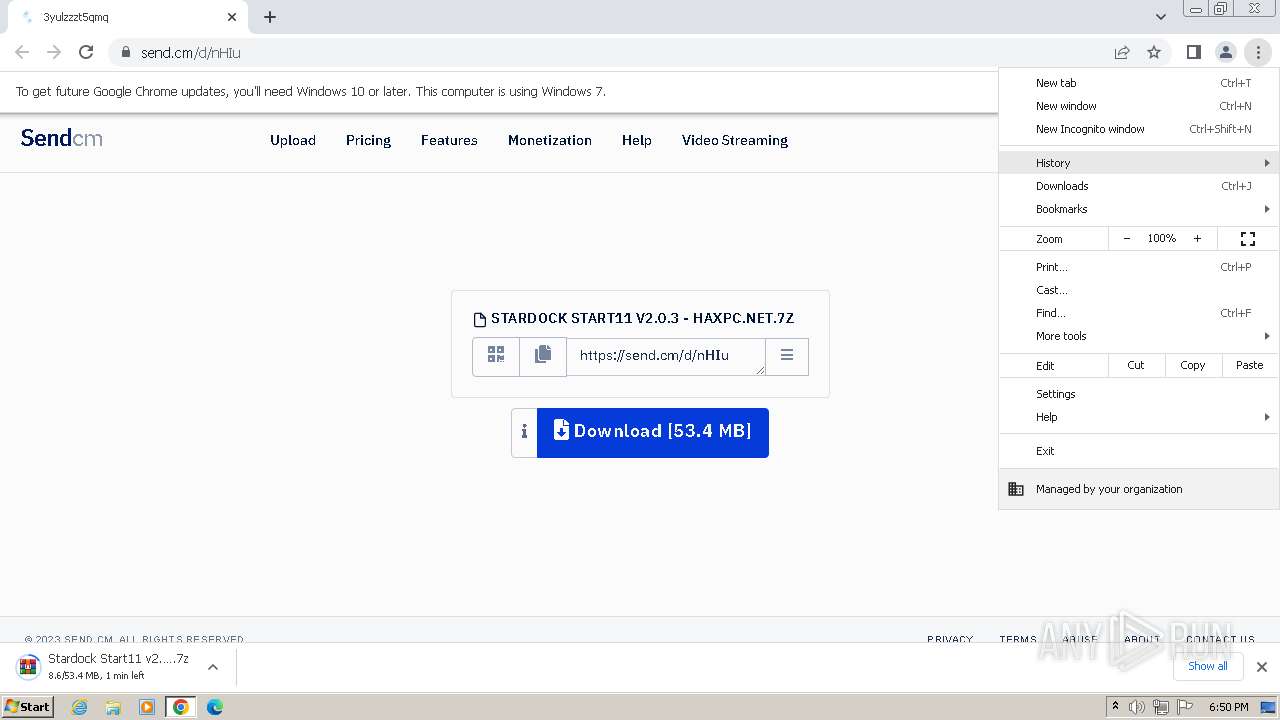This screenshot has height=720, width=1280.
Task: Click the Action Center flag tray icon
Action: (1185, 707)
